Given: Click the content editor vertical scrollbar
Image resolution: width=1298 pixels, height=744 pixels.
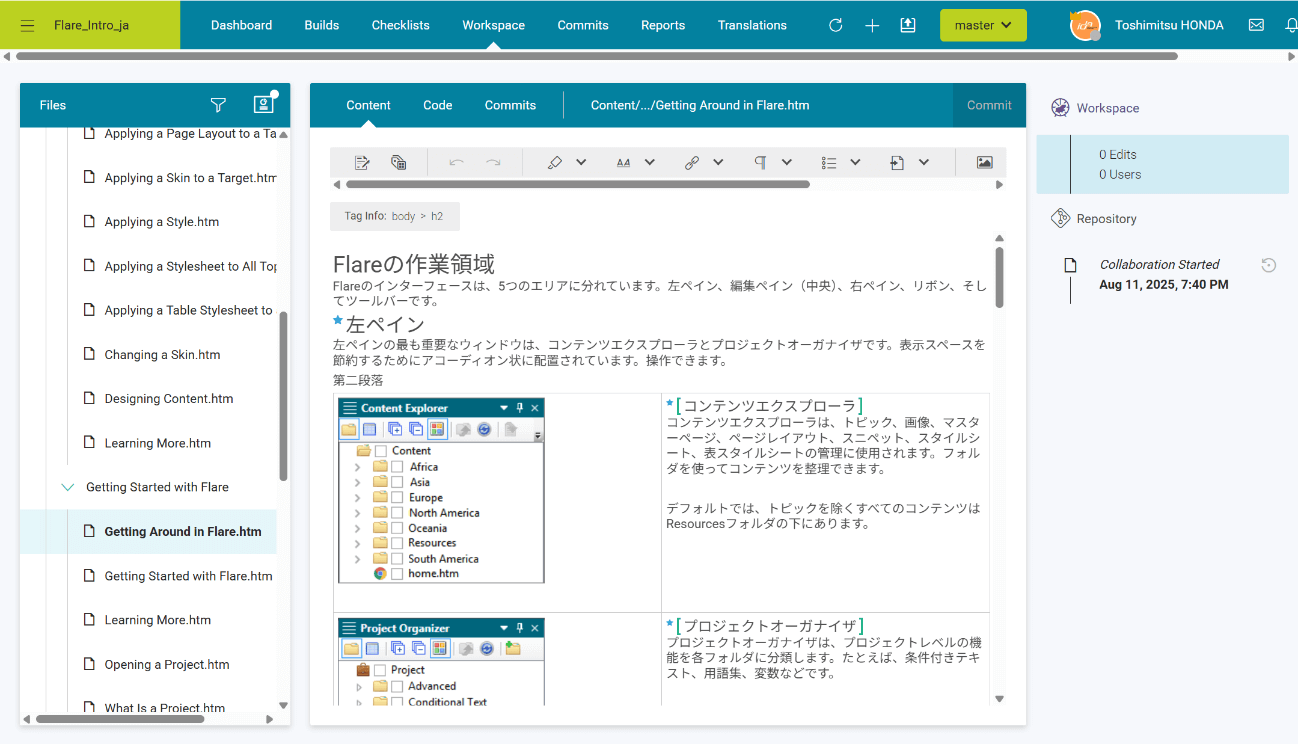Looking at the screenshot, I should (999, 277).
